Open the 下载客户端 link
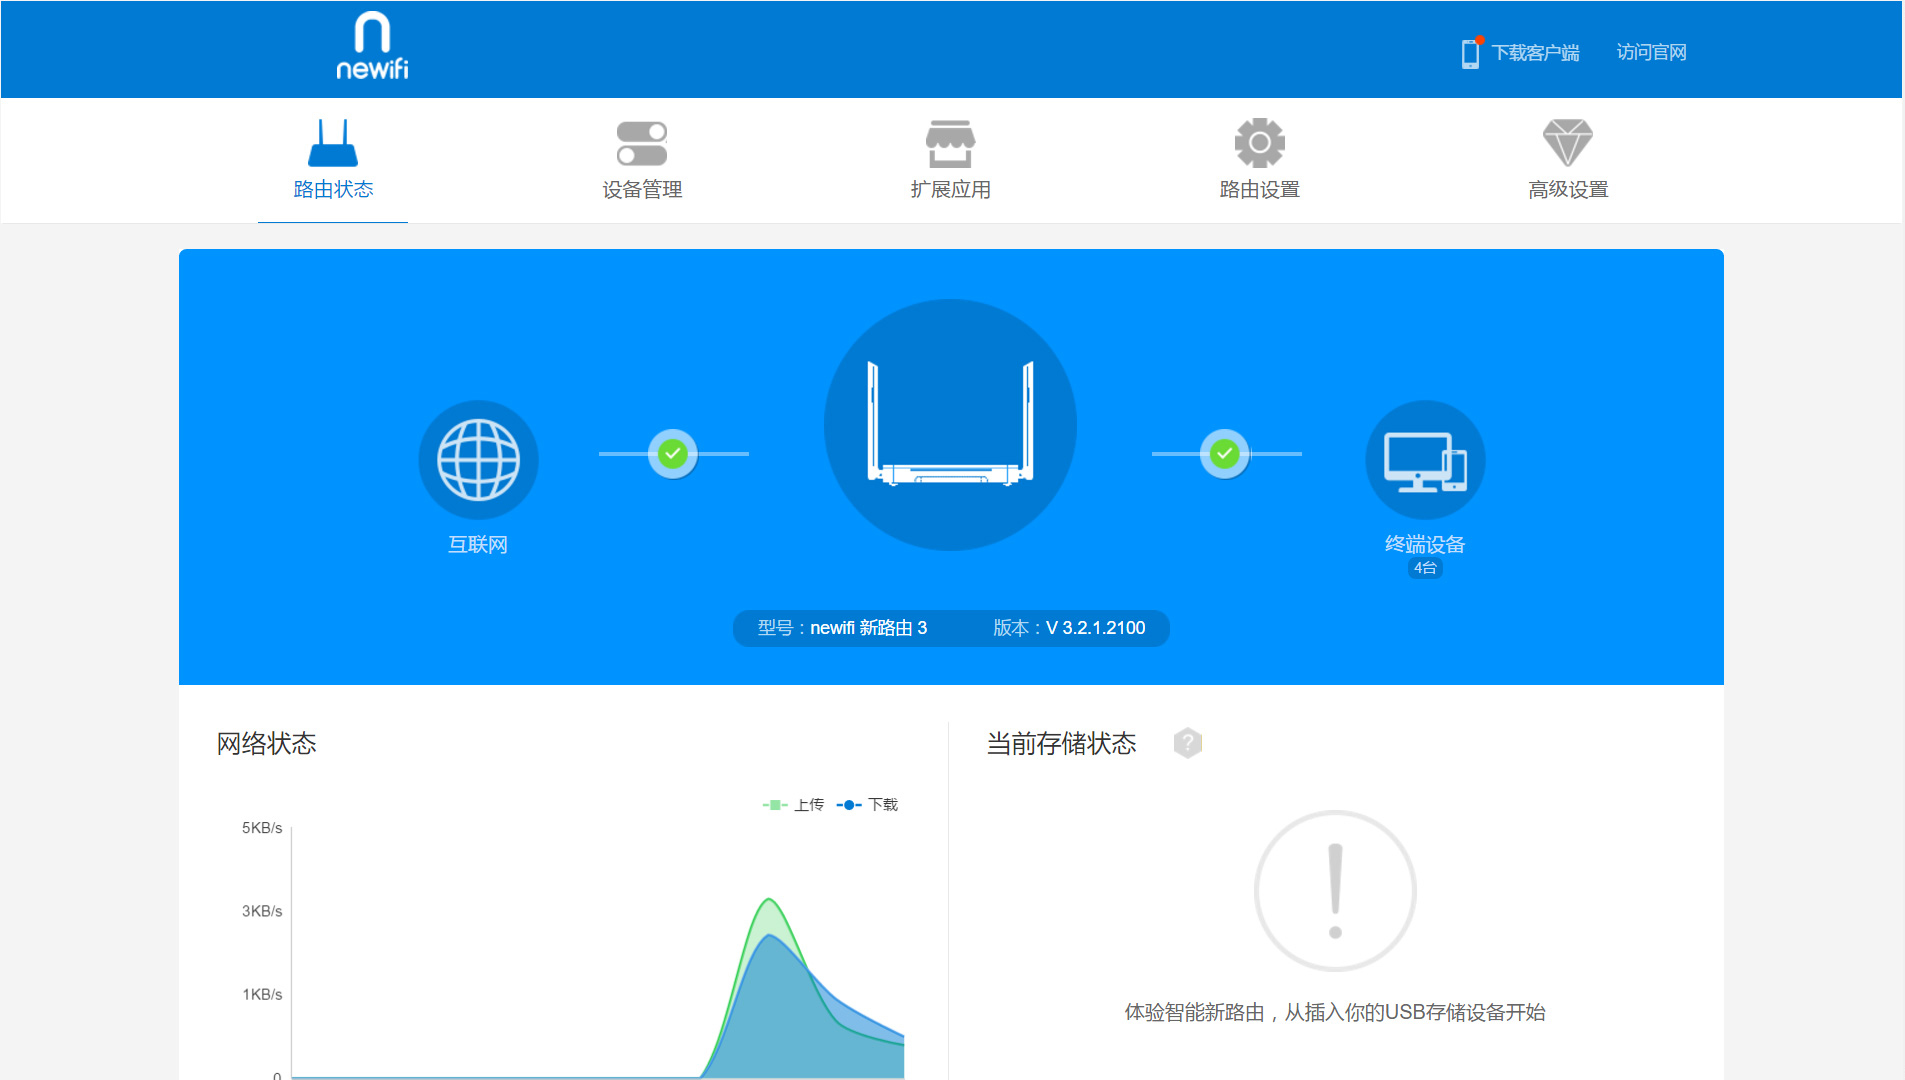 [1535, 52]
